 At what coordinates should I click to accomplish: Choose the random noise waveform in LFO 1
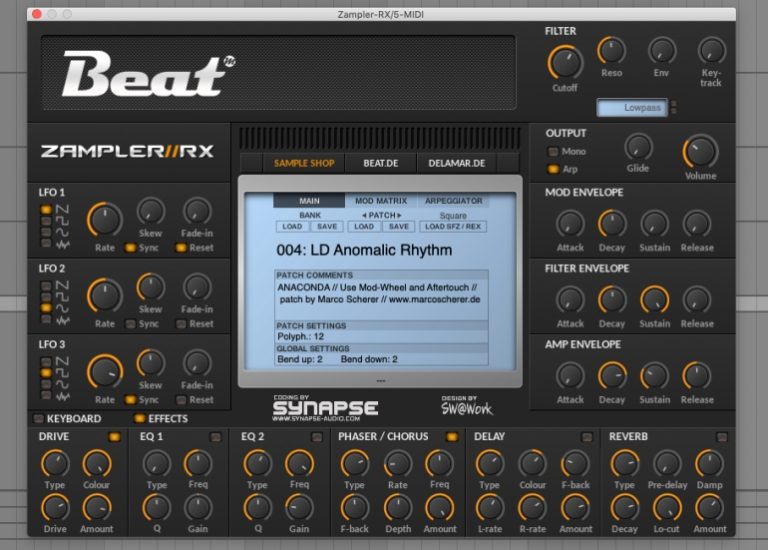46,243
